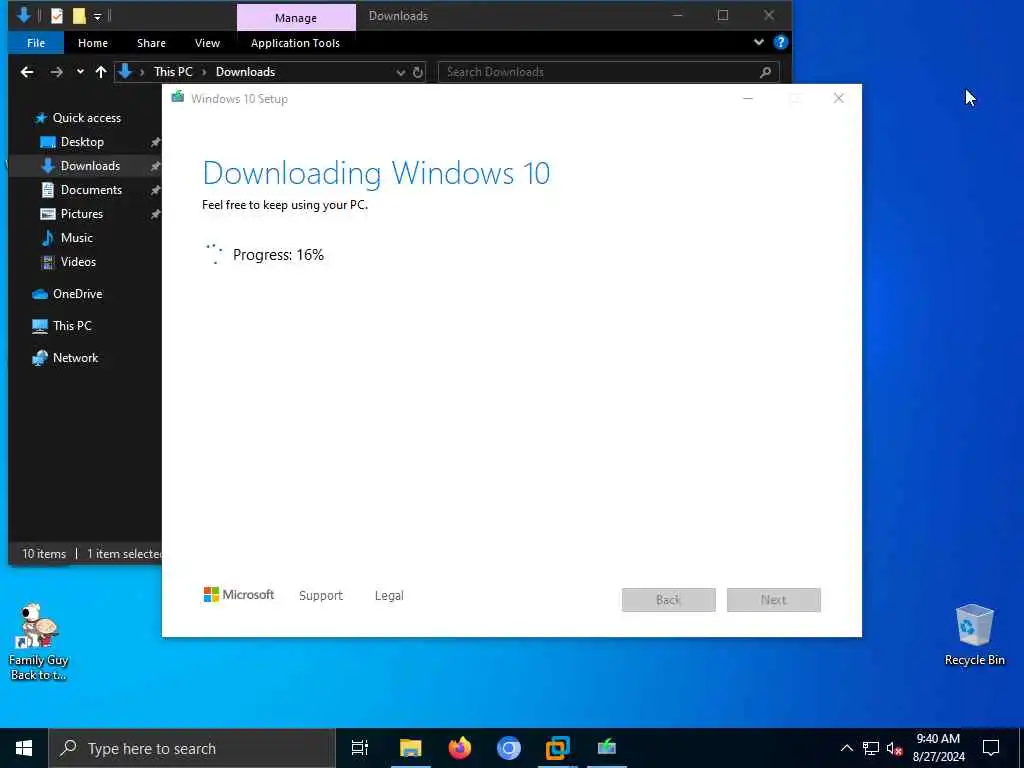Open the View ribbon tab
The height and width of the screenshot is (768, 1024).
coord(207,43)
